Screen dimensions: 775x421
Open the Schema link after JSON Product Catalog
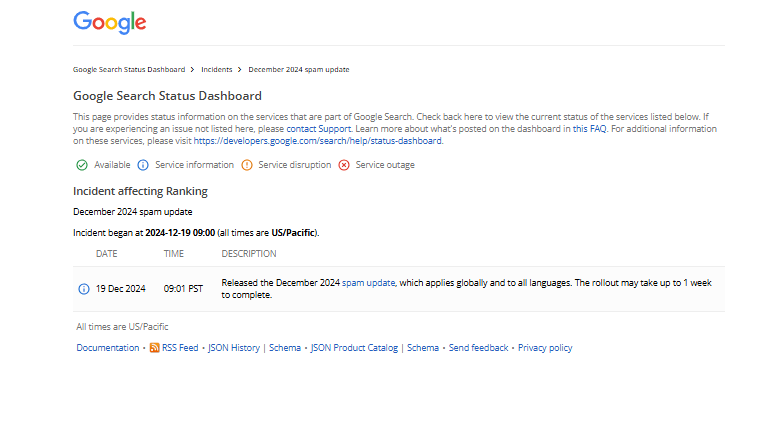[423, 348]
